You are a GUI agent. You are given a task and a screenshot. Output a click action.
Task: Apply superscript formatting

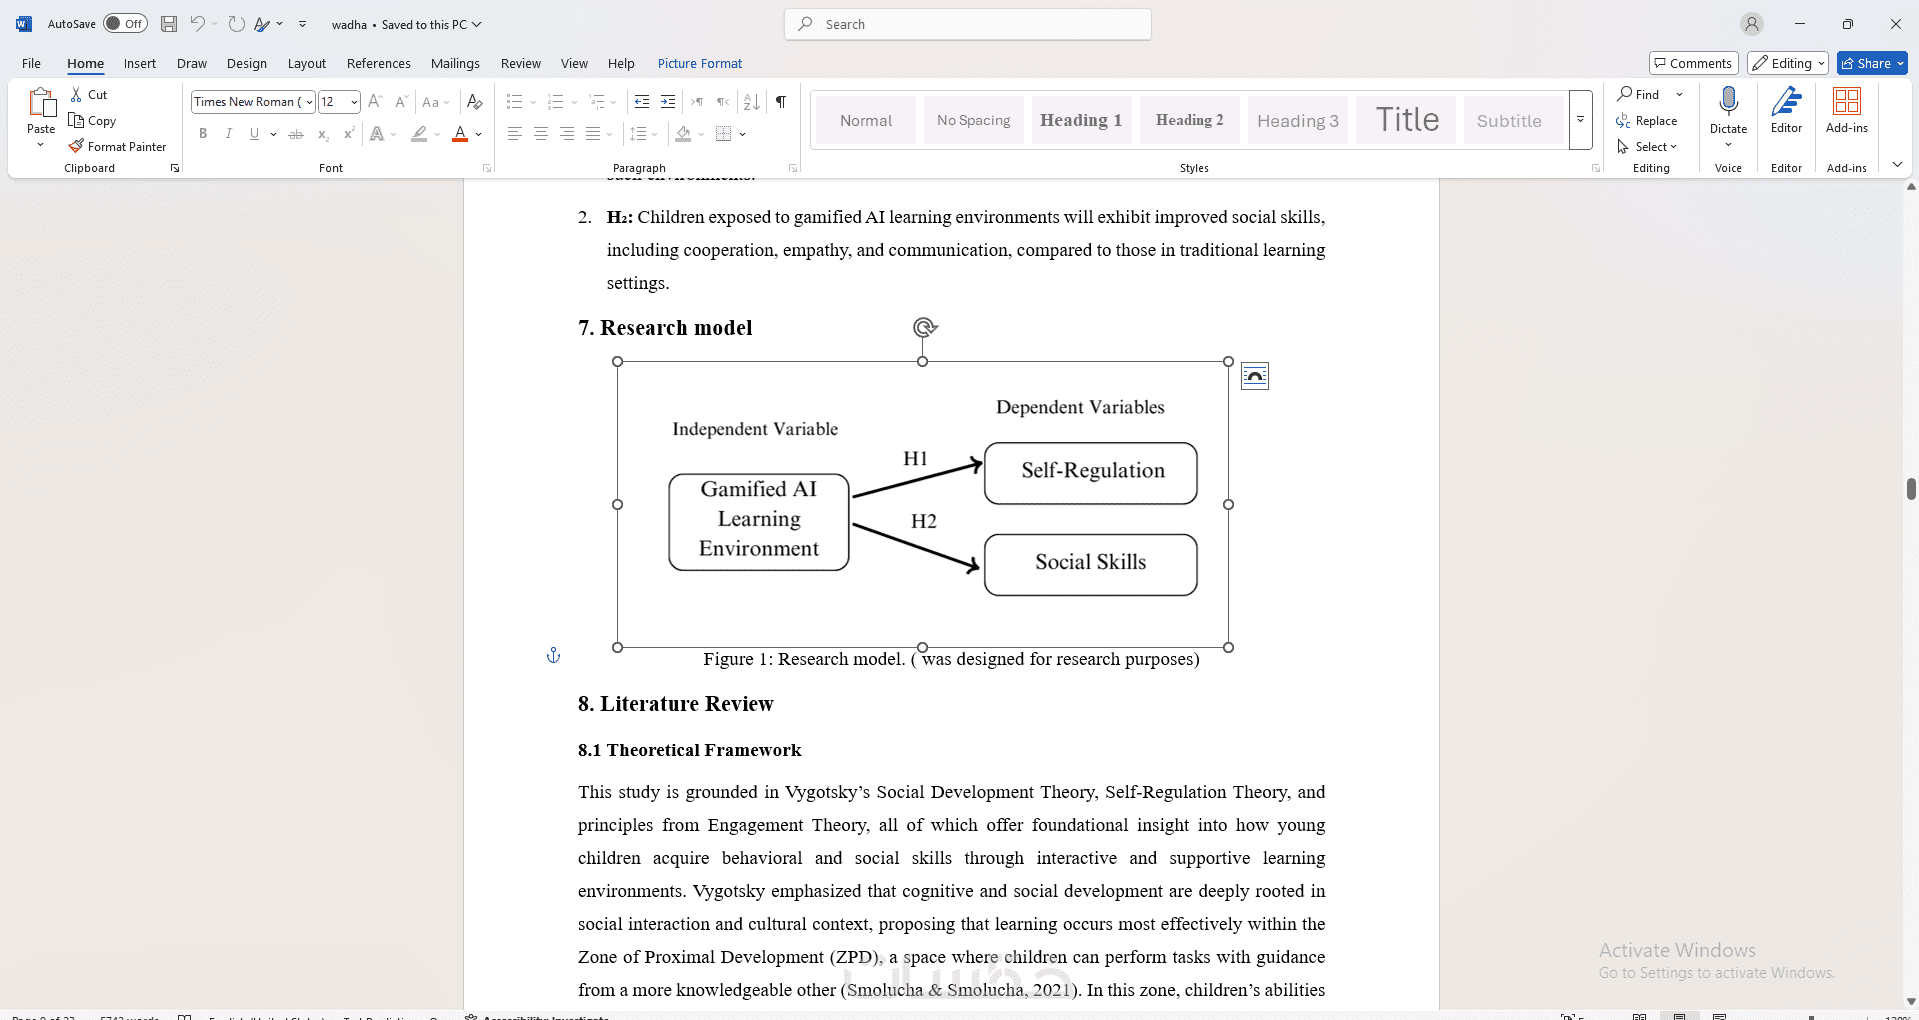pos(348,134)
